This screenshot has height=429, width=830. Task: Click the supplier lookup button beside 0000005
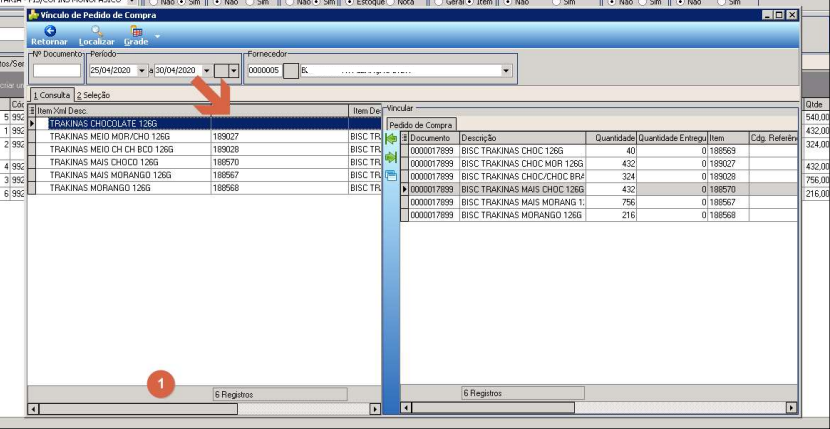(x=291, y=70)
